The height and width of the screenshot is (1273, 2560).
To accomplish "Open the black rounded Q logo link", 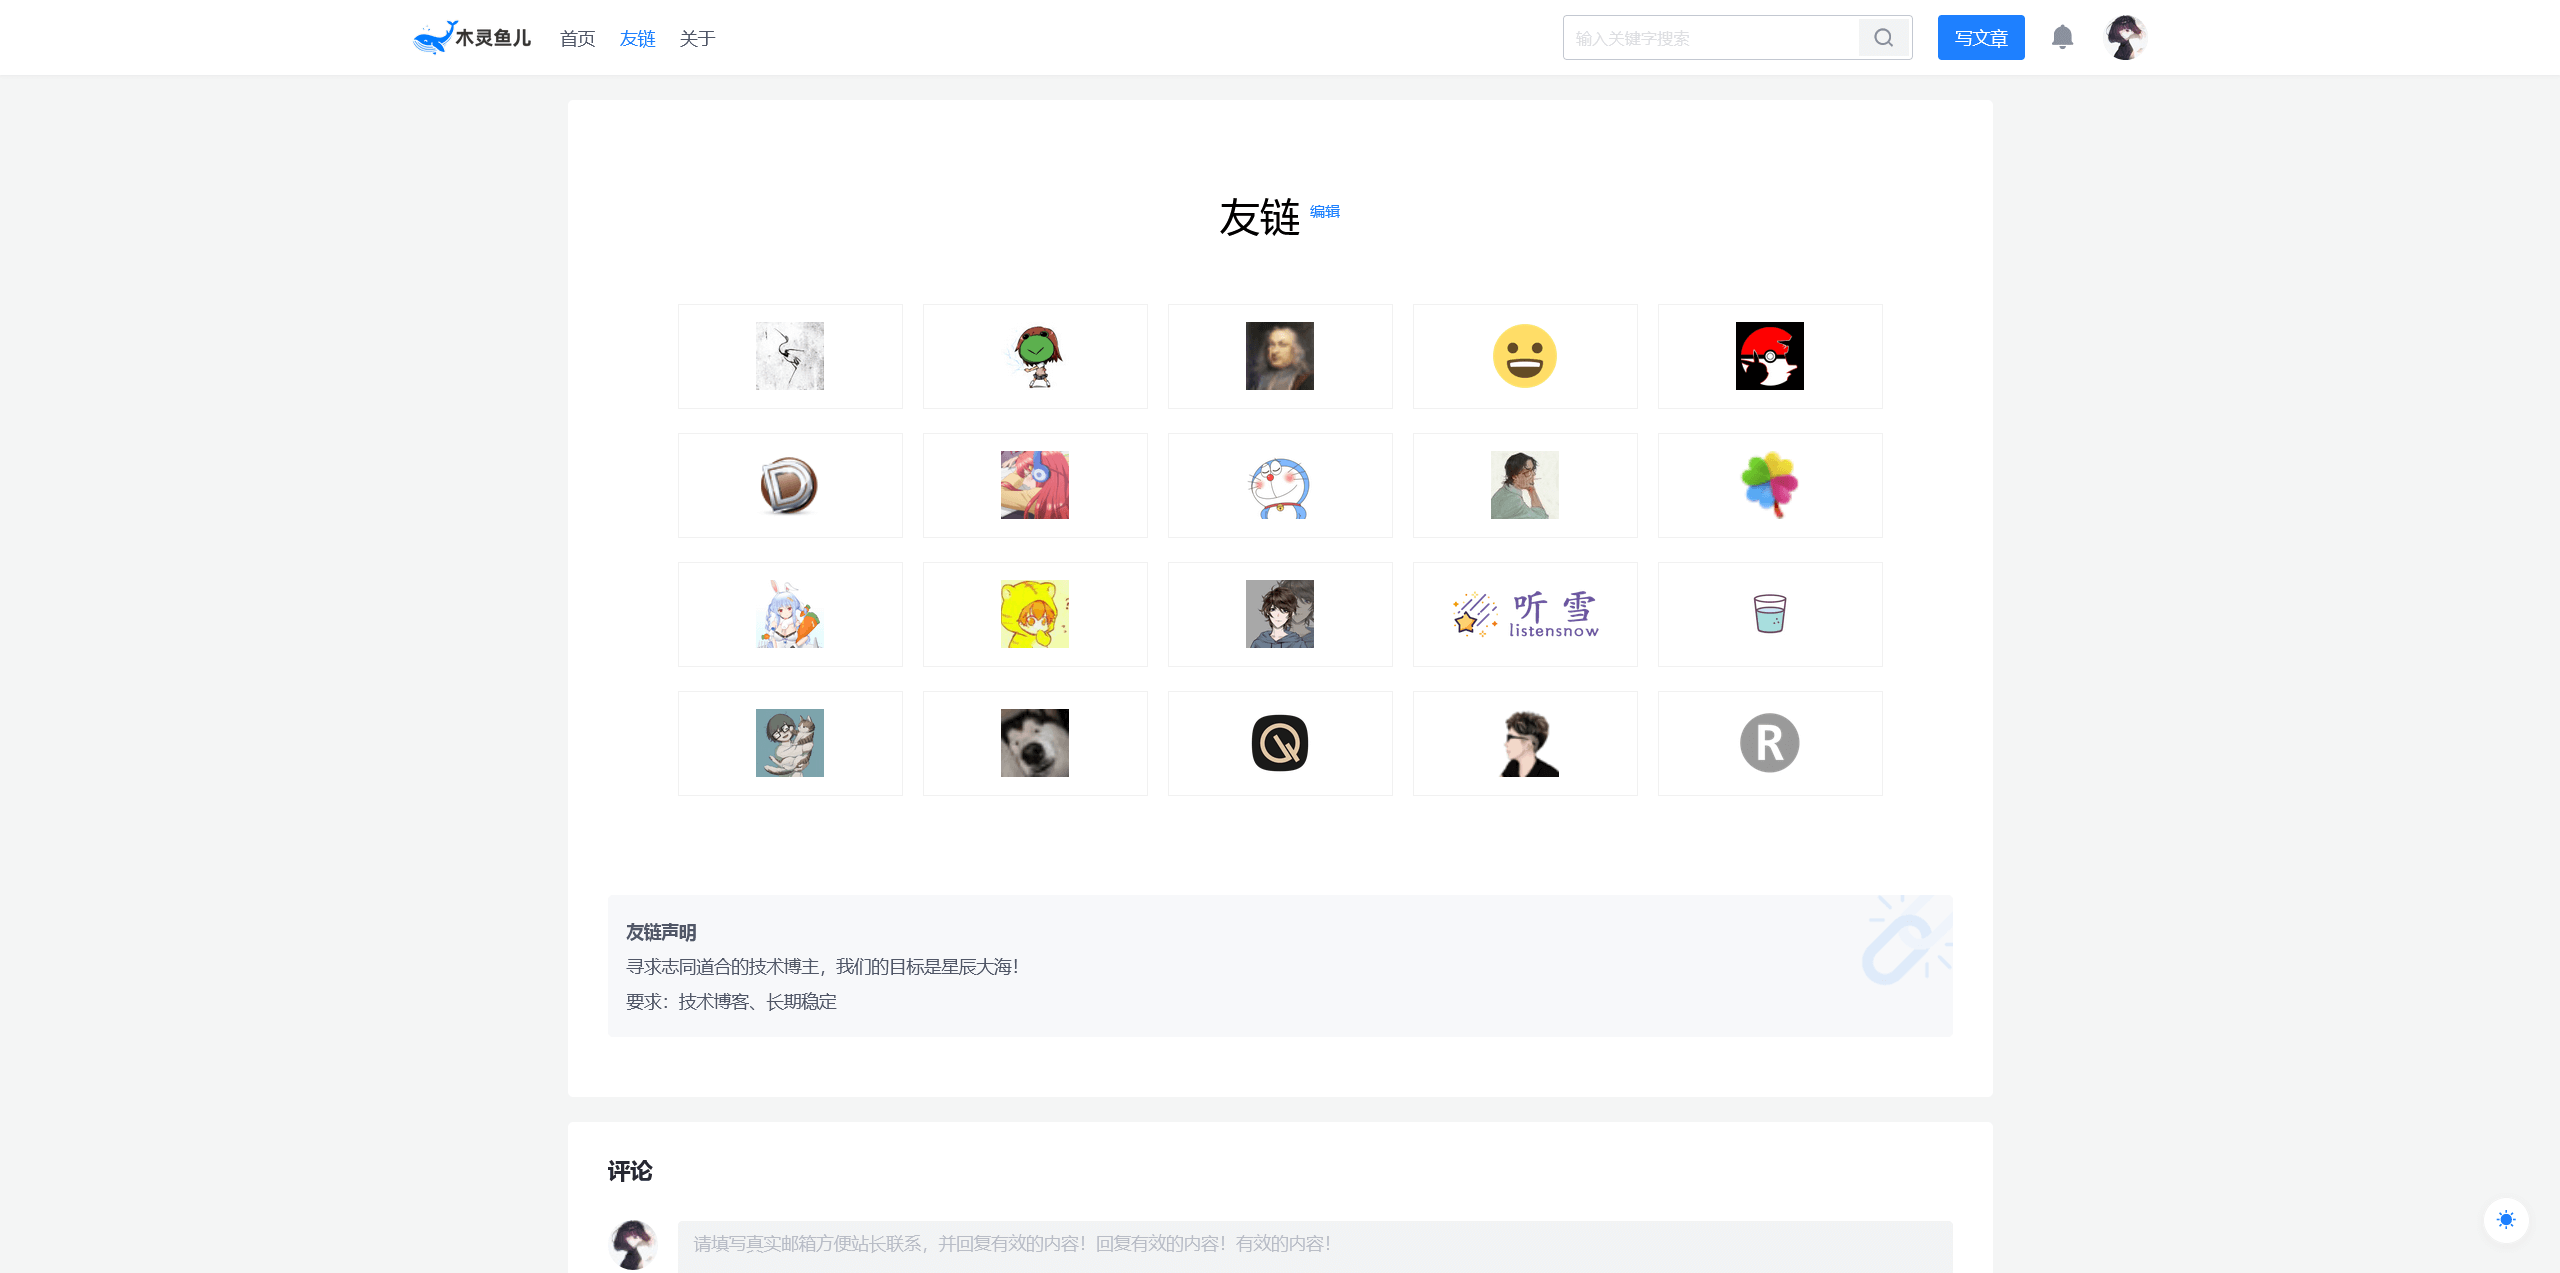I will (x=1280, y=743).
